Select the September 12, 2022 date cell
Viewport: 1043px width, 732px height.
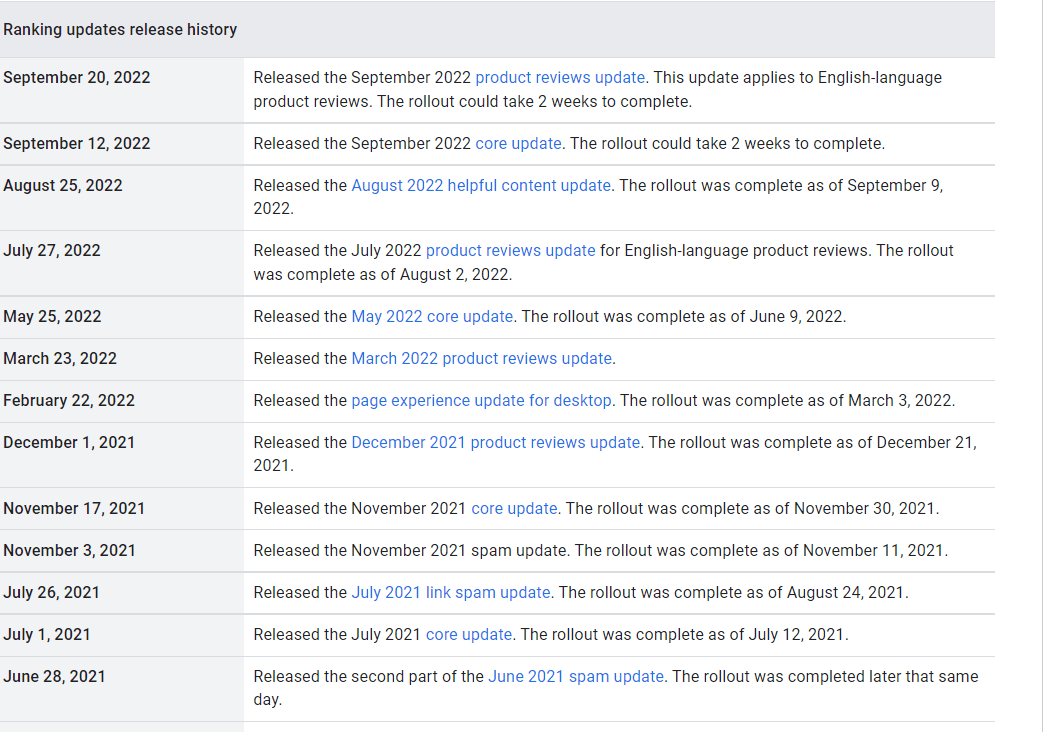tap(122, 144)
